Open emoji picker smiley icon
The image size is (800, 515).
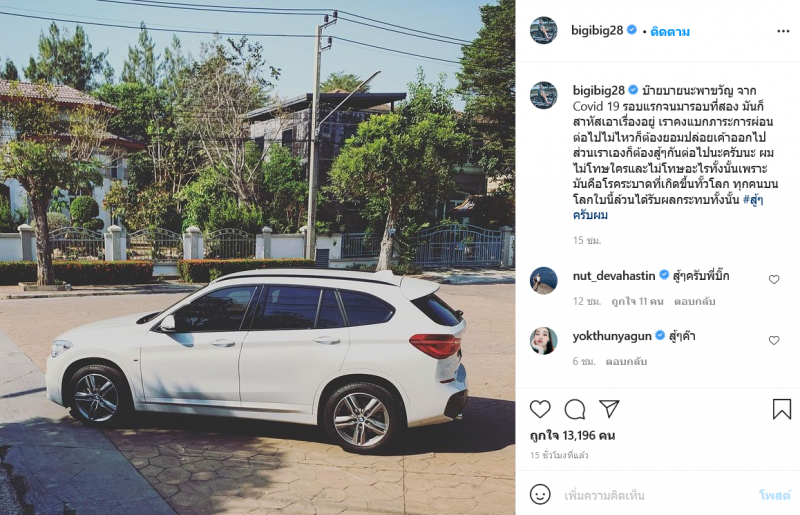540,494
